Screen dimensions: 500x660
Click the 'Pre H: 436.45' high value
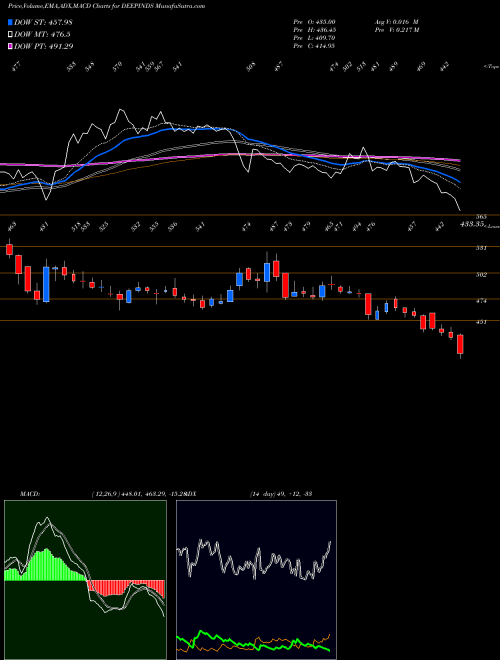(314, 30)
